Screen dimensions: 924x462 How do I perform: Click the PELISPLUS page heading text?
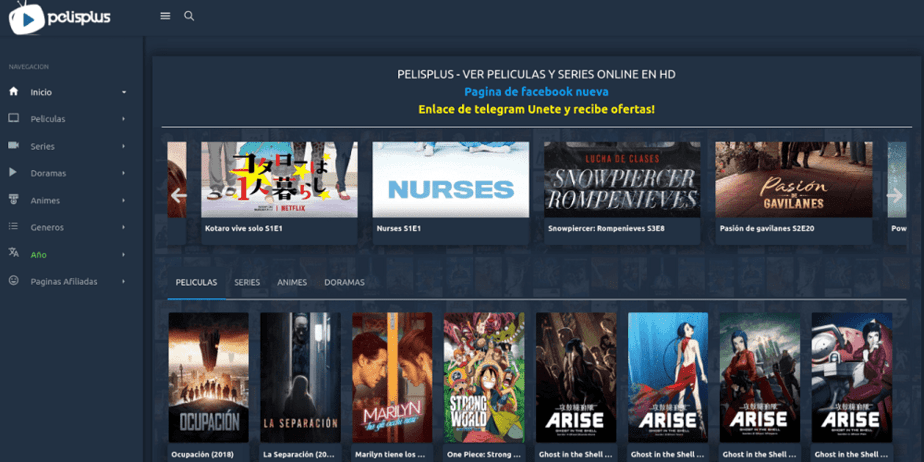(x=536, y=75)
